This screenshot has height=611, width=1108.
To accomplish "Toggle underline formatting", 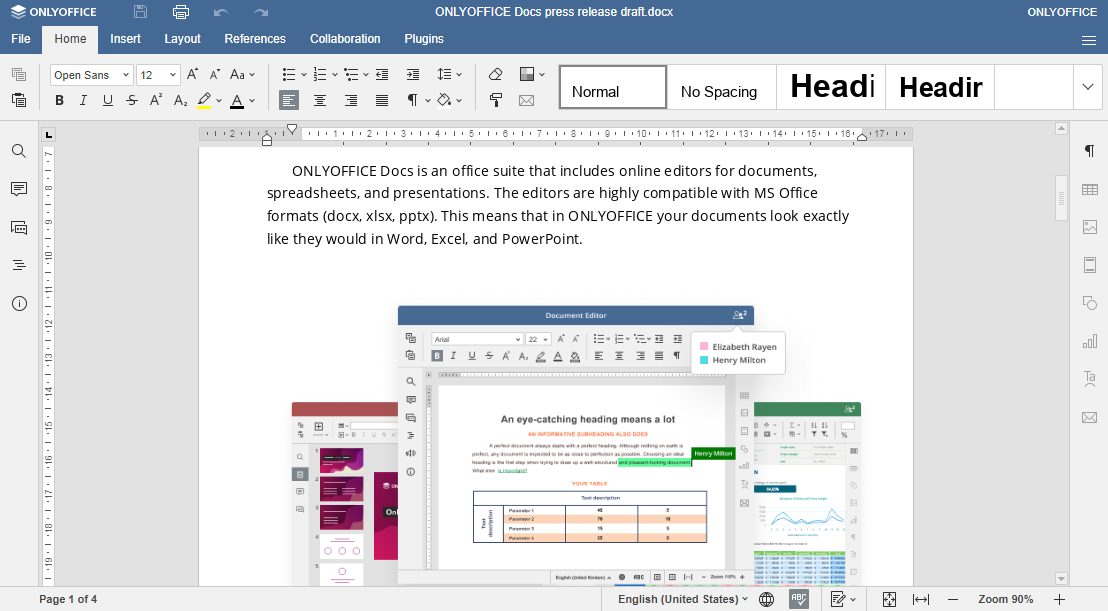I will click(107, 100).
